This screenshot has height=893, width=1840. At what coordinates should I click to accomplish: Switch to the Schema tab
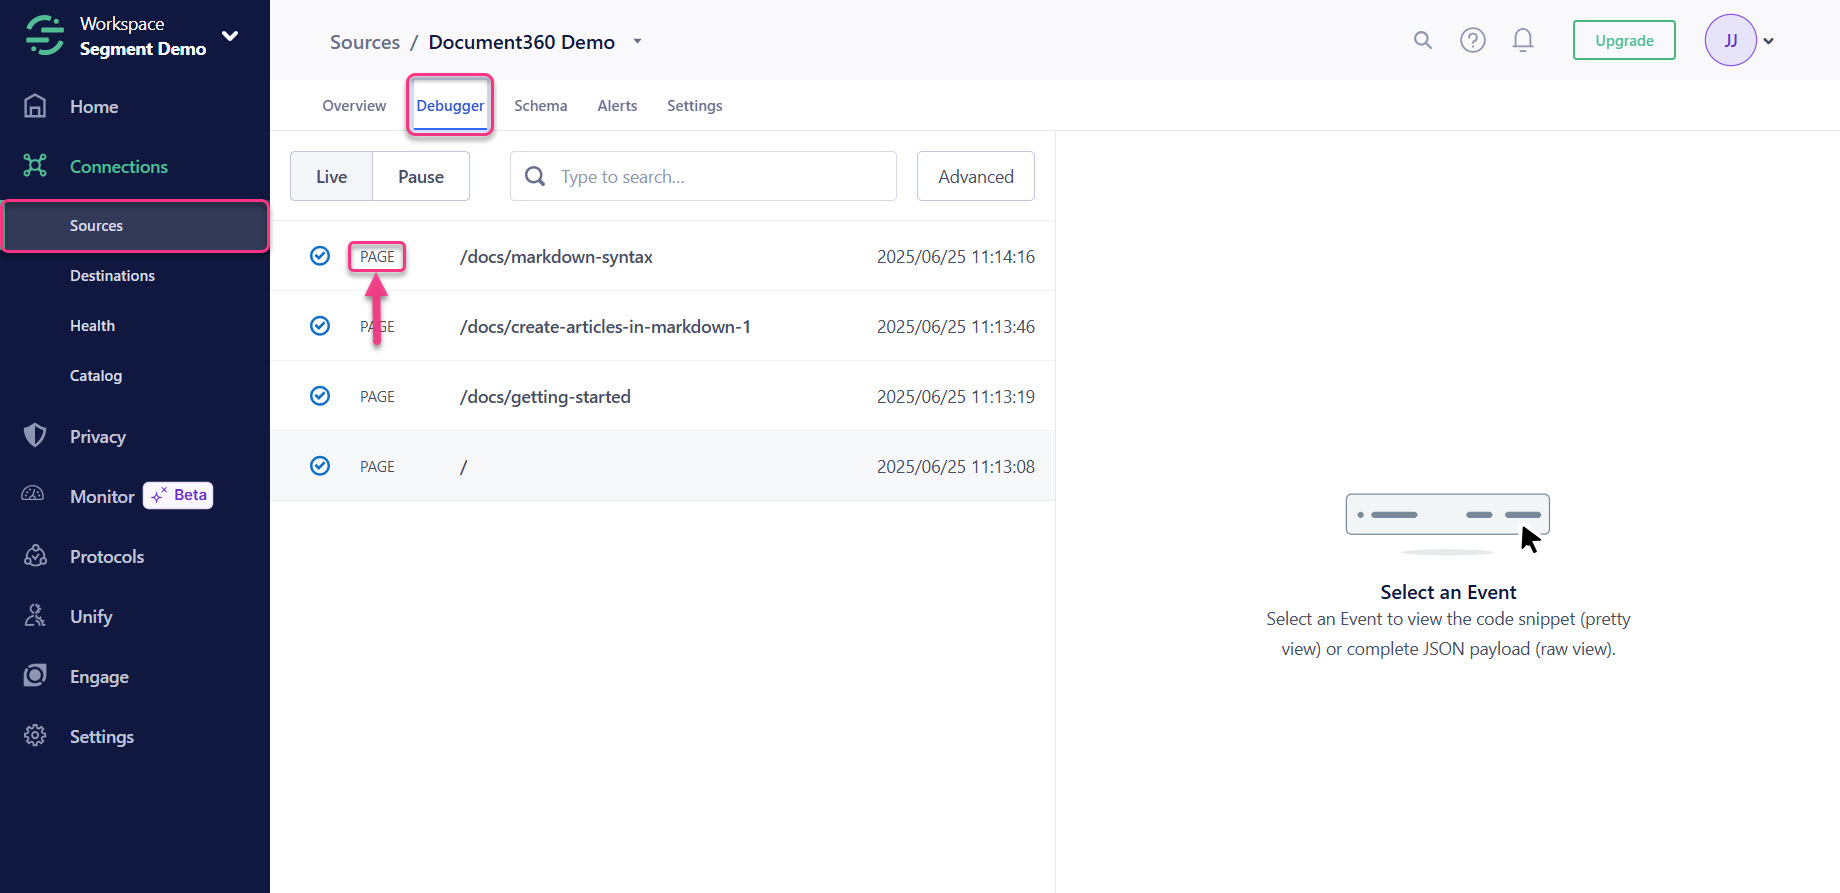tap(541, 105)
